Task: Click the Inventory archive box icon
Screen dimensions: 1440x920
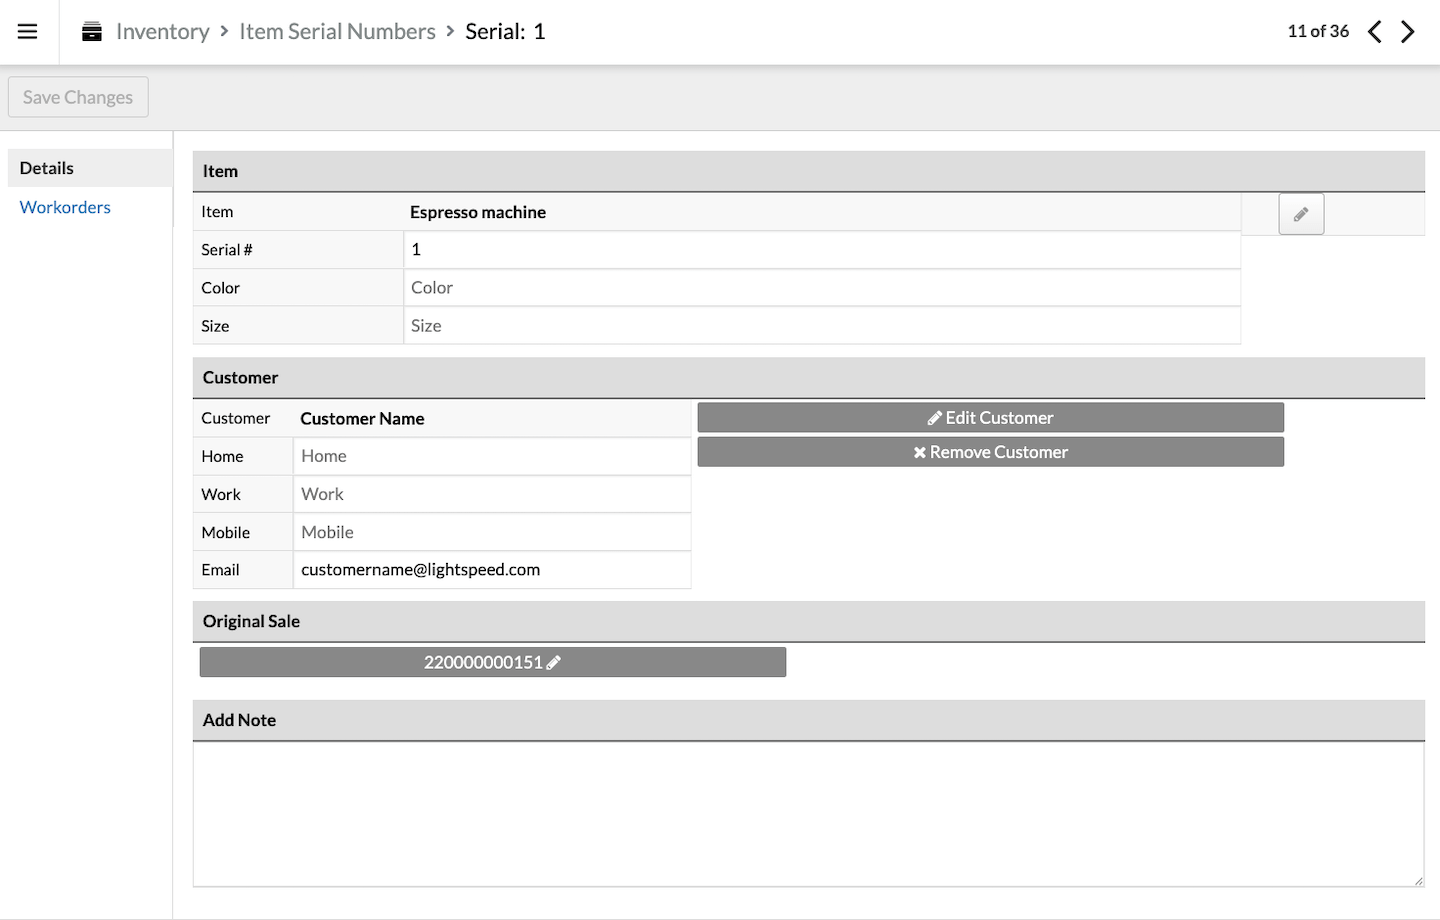Action: pos(92,32)
